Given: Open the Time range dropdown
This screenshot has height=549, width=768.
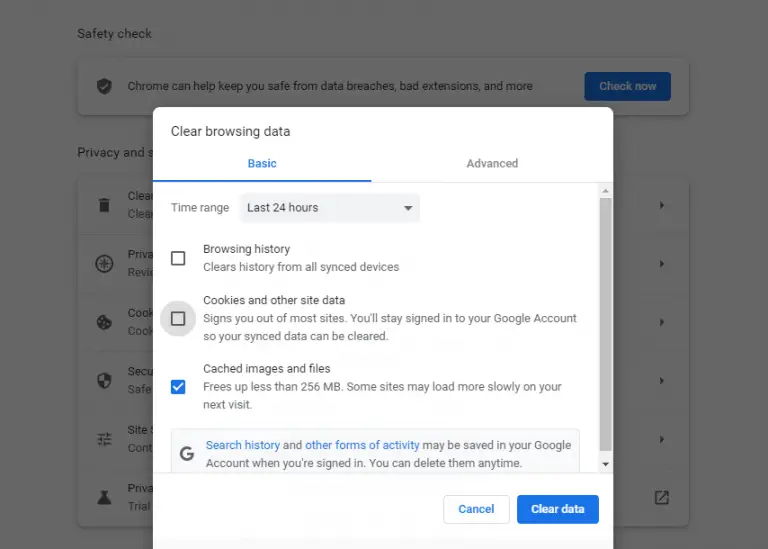Looking at the screenshot, I should point(330,208).
